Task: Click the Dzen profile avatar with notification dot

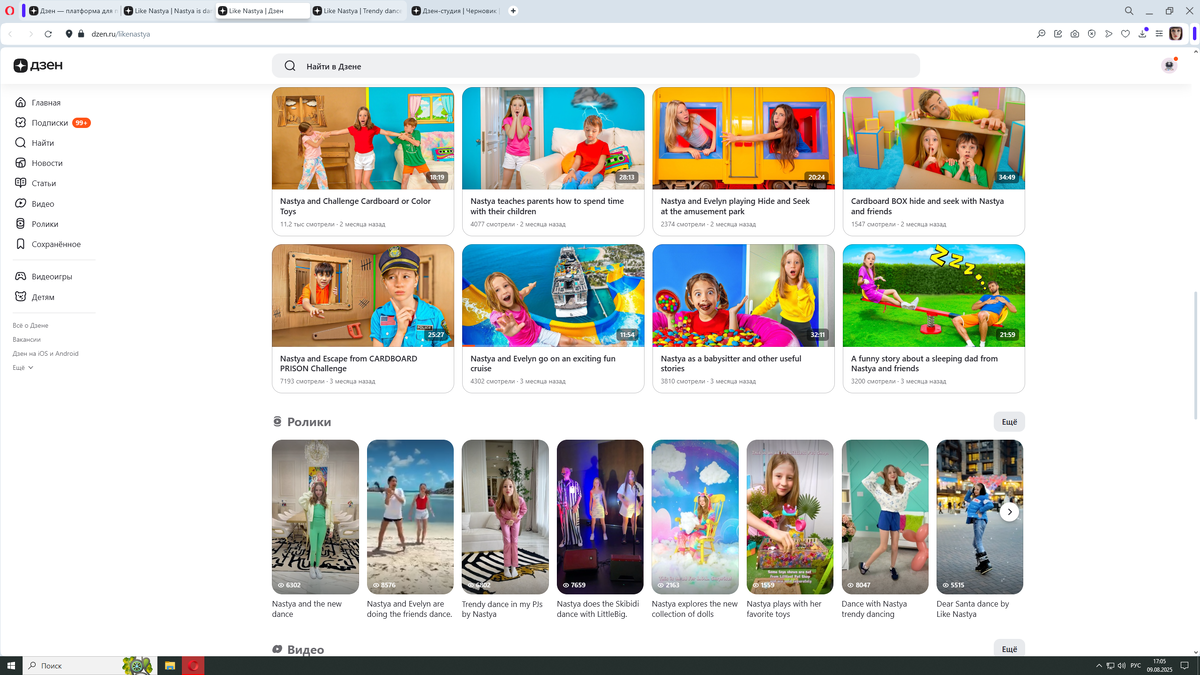Action: (1169, 66)
